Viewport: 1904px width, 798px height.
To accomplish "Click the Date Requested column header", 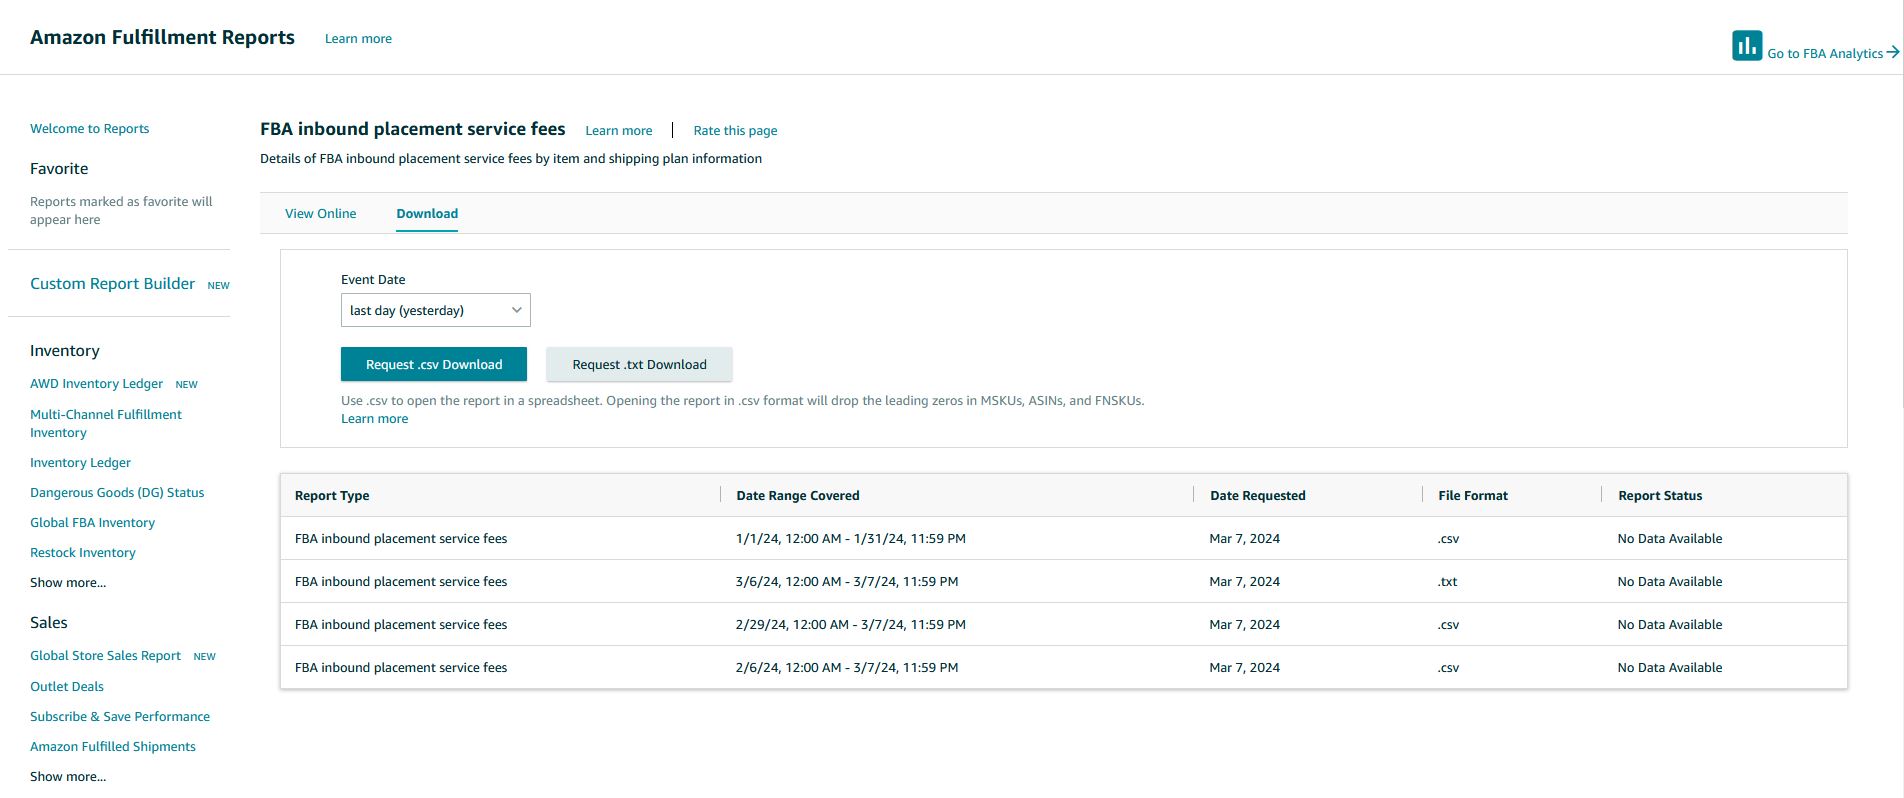I will pos(1258,496).
